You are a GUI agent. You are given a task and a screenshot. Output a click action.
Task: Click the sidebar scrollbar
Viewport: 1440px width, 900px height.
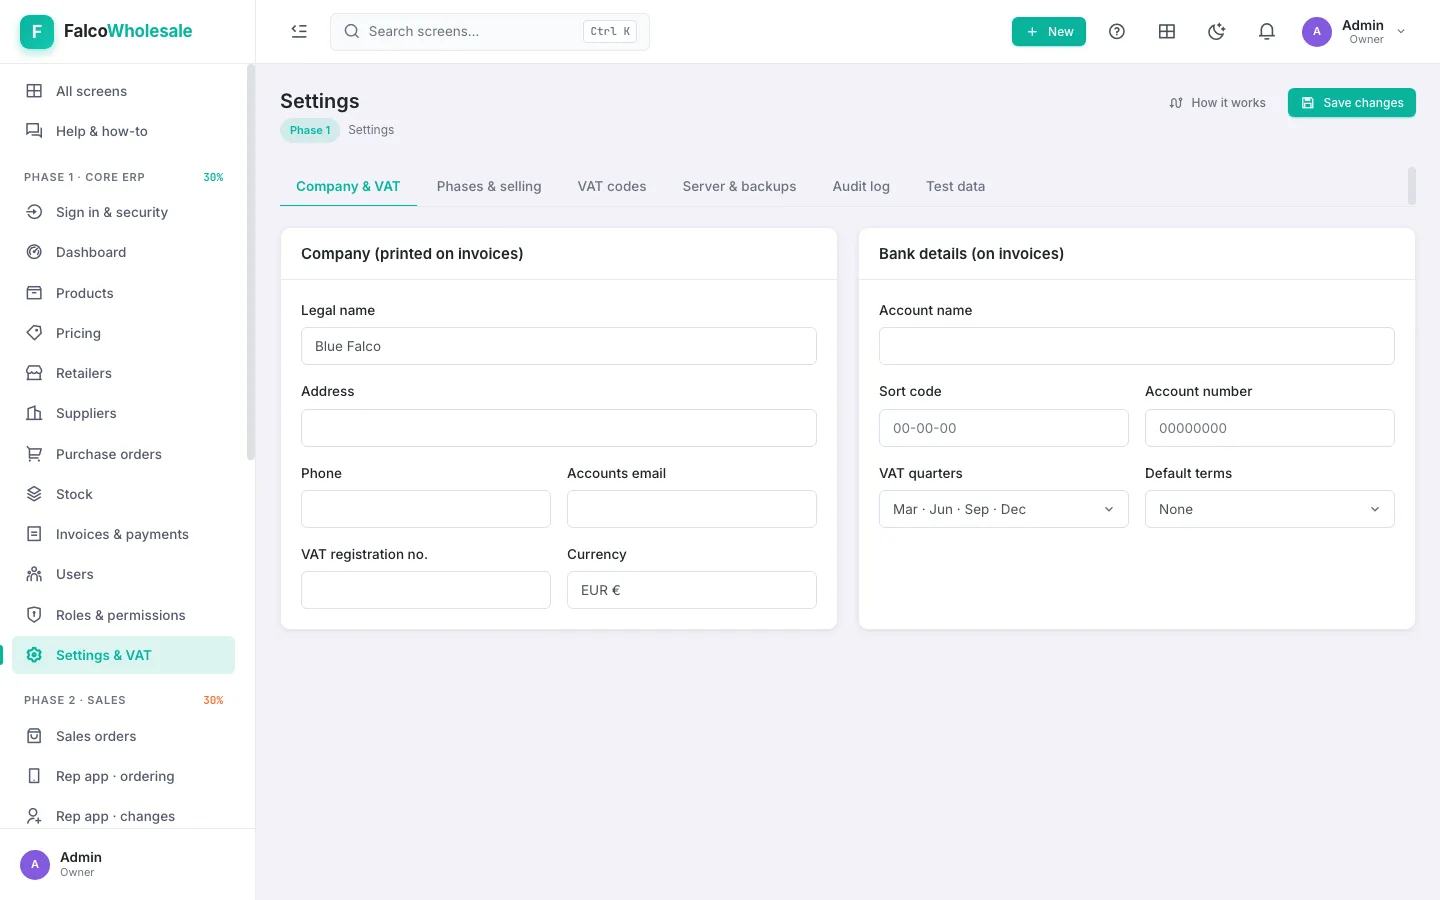pyautogui.click(x=250, y=262)
